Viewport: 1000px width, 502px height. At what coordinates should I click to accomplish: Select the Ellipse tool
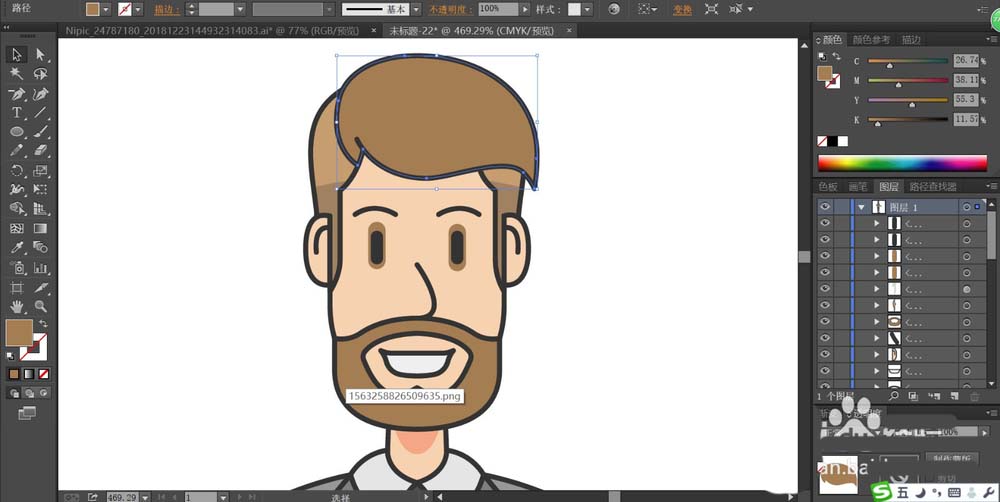(x=17, y=132)
